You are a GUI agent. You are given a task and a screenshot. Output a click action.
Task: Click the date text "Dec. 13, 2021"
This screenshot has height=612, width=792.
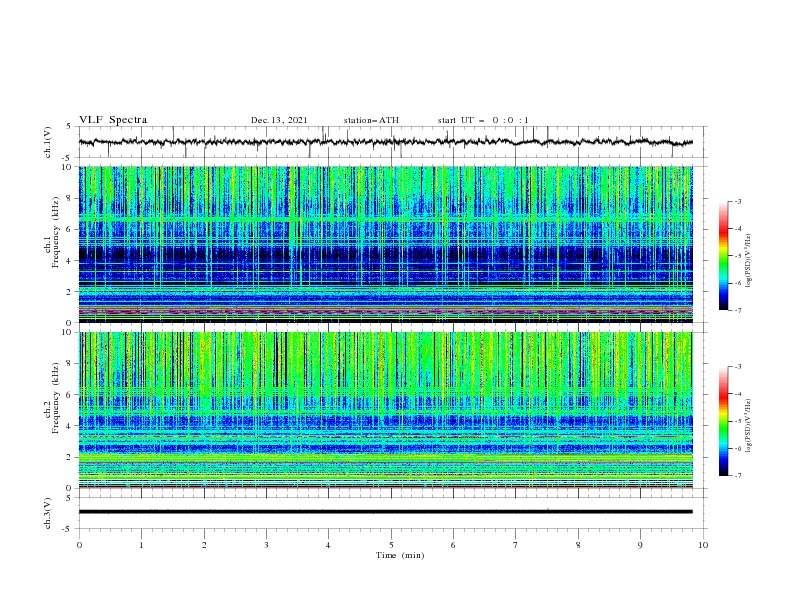[x=279, y=120]
